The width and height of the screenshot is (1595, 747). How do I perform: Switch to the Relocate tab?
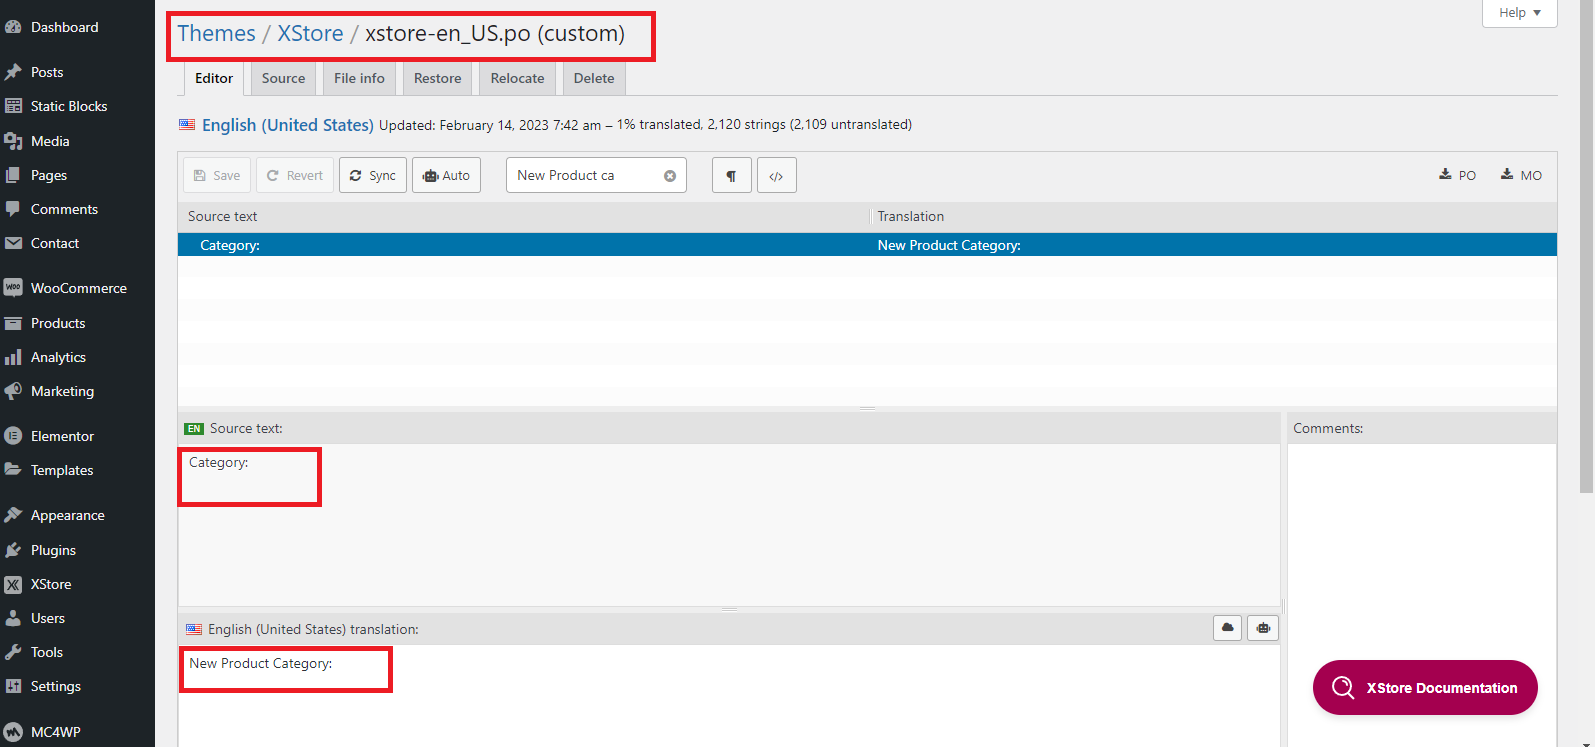tap(517, 78)
